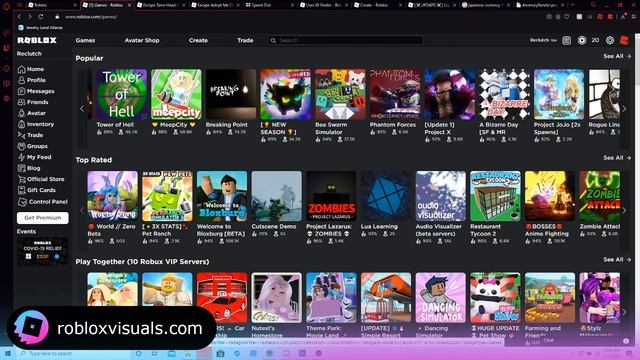The width and height of the screenshot is (640, 360).
Task: Open the Jewelry Land Atlanta bookmark
Action: point(40,28)
